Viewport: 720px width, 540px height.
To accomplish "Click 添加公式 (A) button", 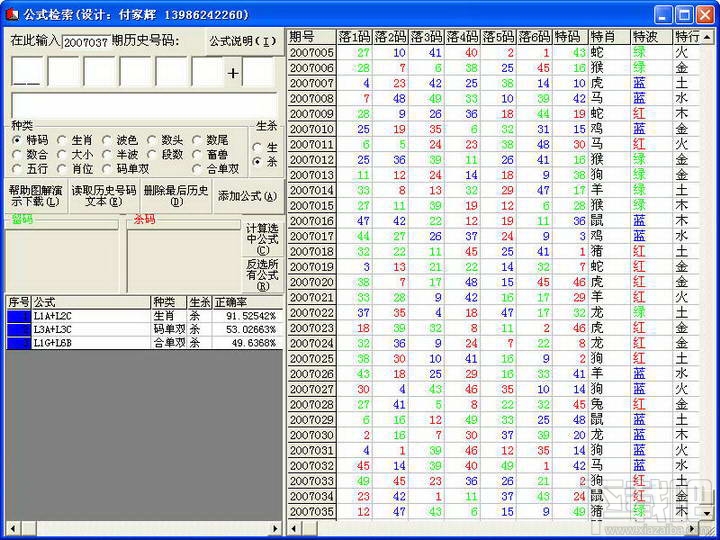I will 248,196.
